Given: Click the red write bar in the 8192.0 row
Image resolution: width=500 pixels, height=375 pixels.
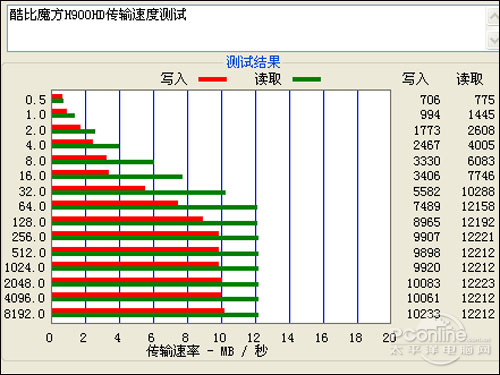Looking at the screenshot, I should (x=138, y=311).
